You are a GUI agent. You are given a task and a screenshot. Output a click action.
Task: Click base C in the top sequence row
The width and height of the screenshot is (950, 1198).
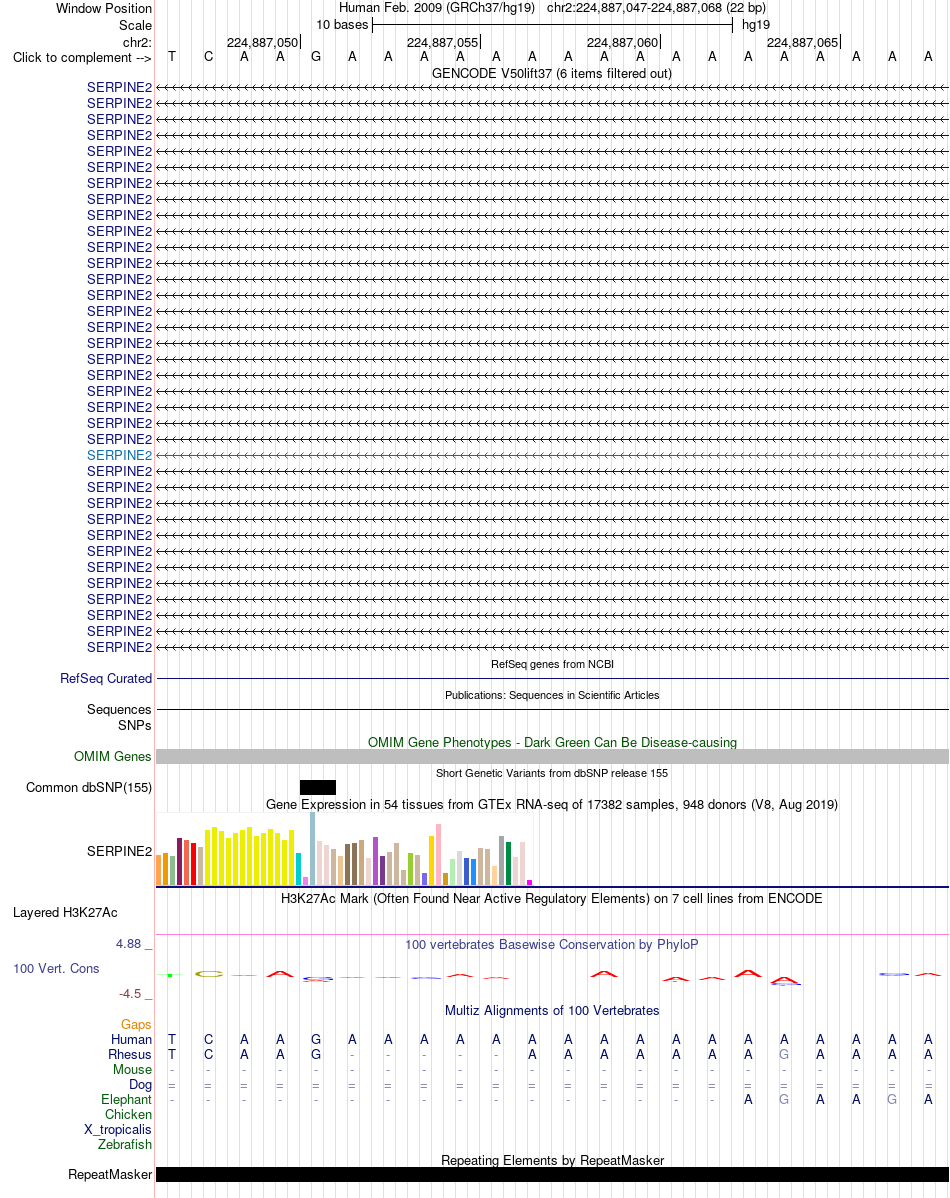coord(208,57)
